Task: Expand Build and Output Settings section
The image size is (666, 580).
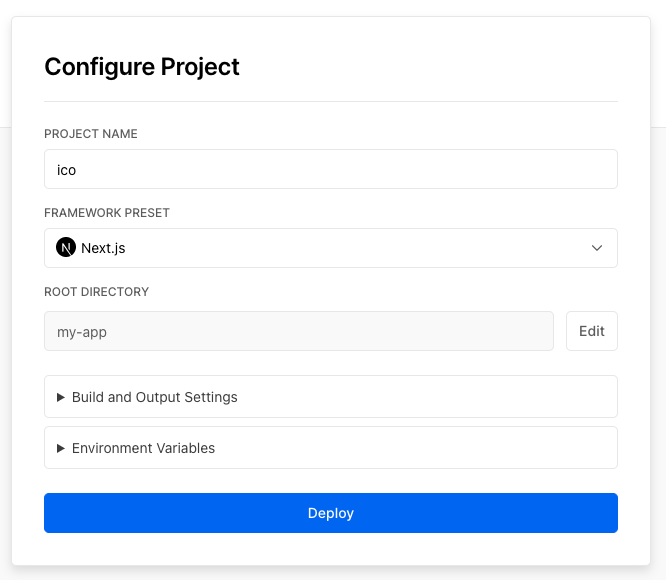Action: pos(330,397)
